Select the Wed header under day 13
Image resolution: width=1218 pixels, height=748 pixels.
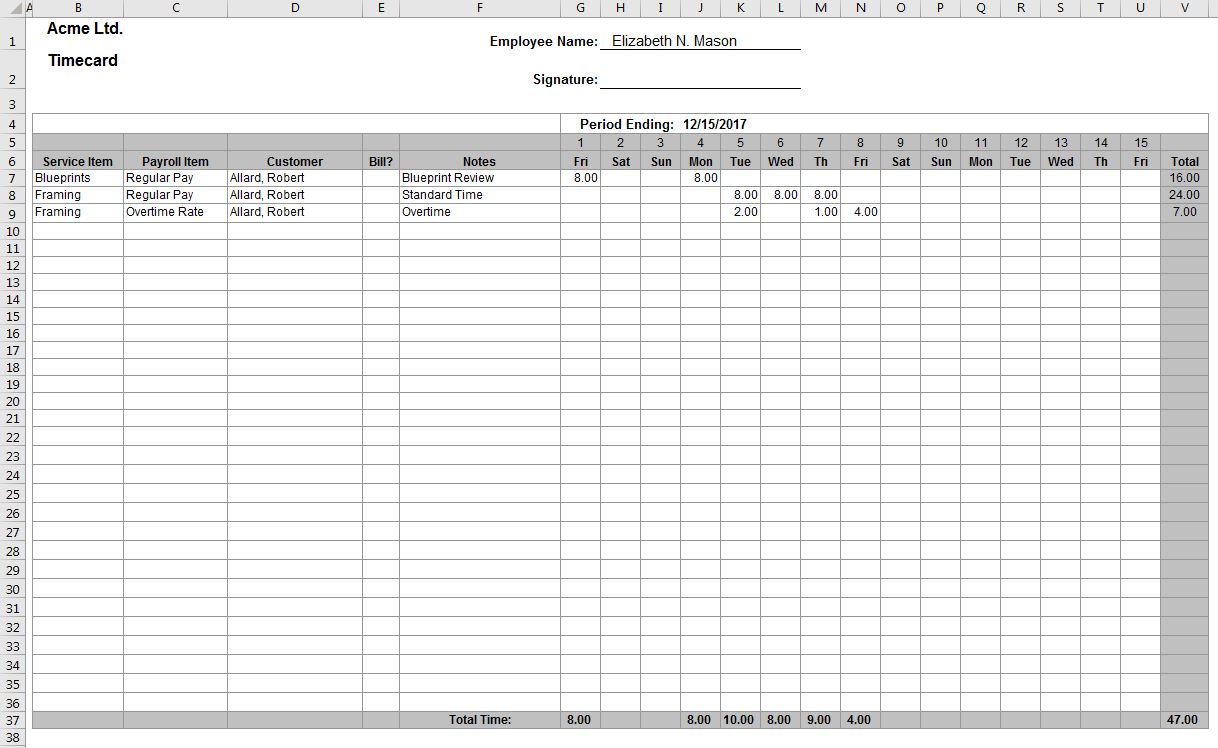[x=1061, y=161]
